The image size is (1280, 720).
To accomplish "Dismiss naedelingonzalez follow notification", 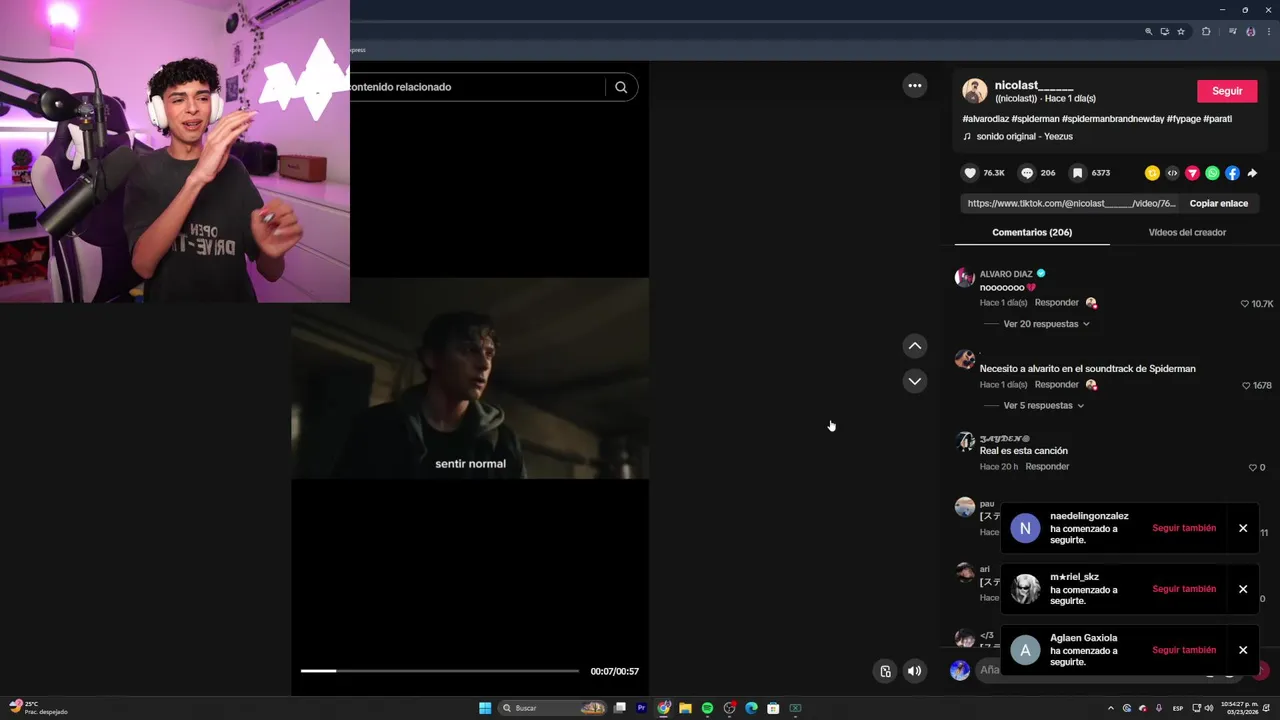I will point(1243,528).
